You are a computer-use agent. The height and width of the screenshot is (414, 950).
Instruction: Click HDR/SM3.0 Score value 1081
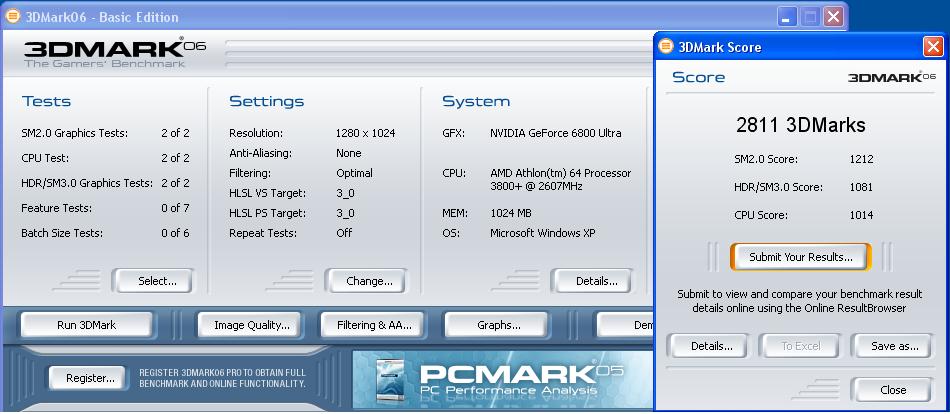coord(861,187)
